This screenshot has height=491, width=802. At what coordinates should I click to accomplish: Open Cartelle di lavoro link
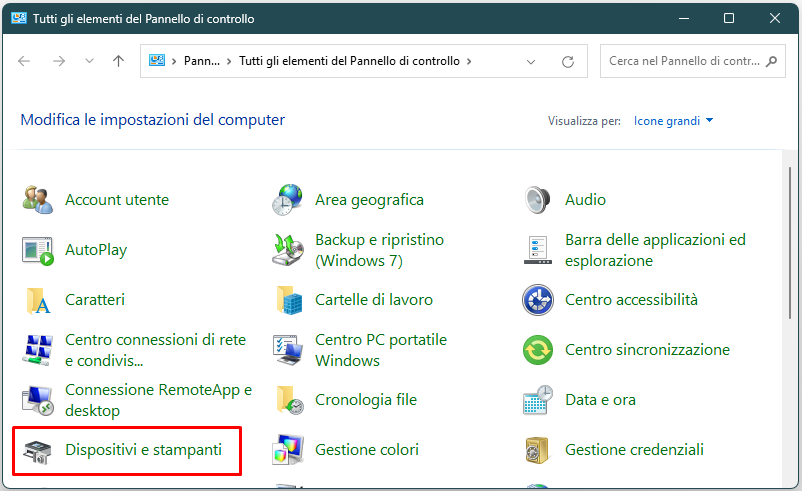[x=374, y=300]
